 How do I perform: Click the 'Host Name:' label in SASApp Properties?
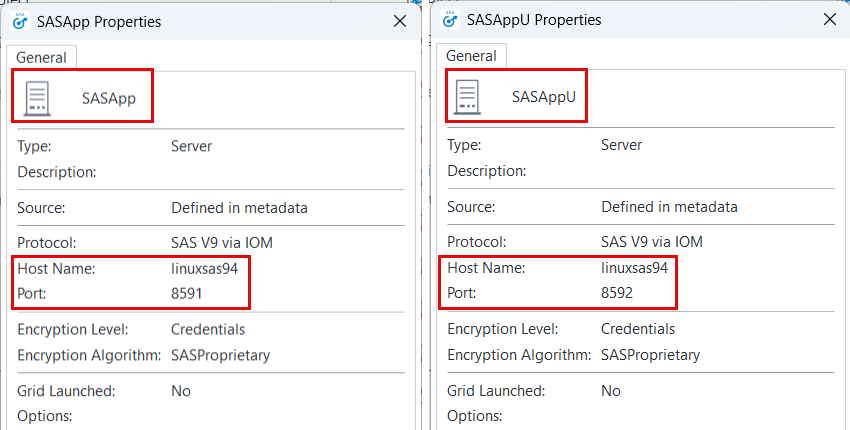coord(56,268)
